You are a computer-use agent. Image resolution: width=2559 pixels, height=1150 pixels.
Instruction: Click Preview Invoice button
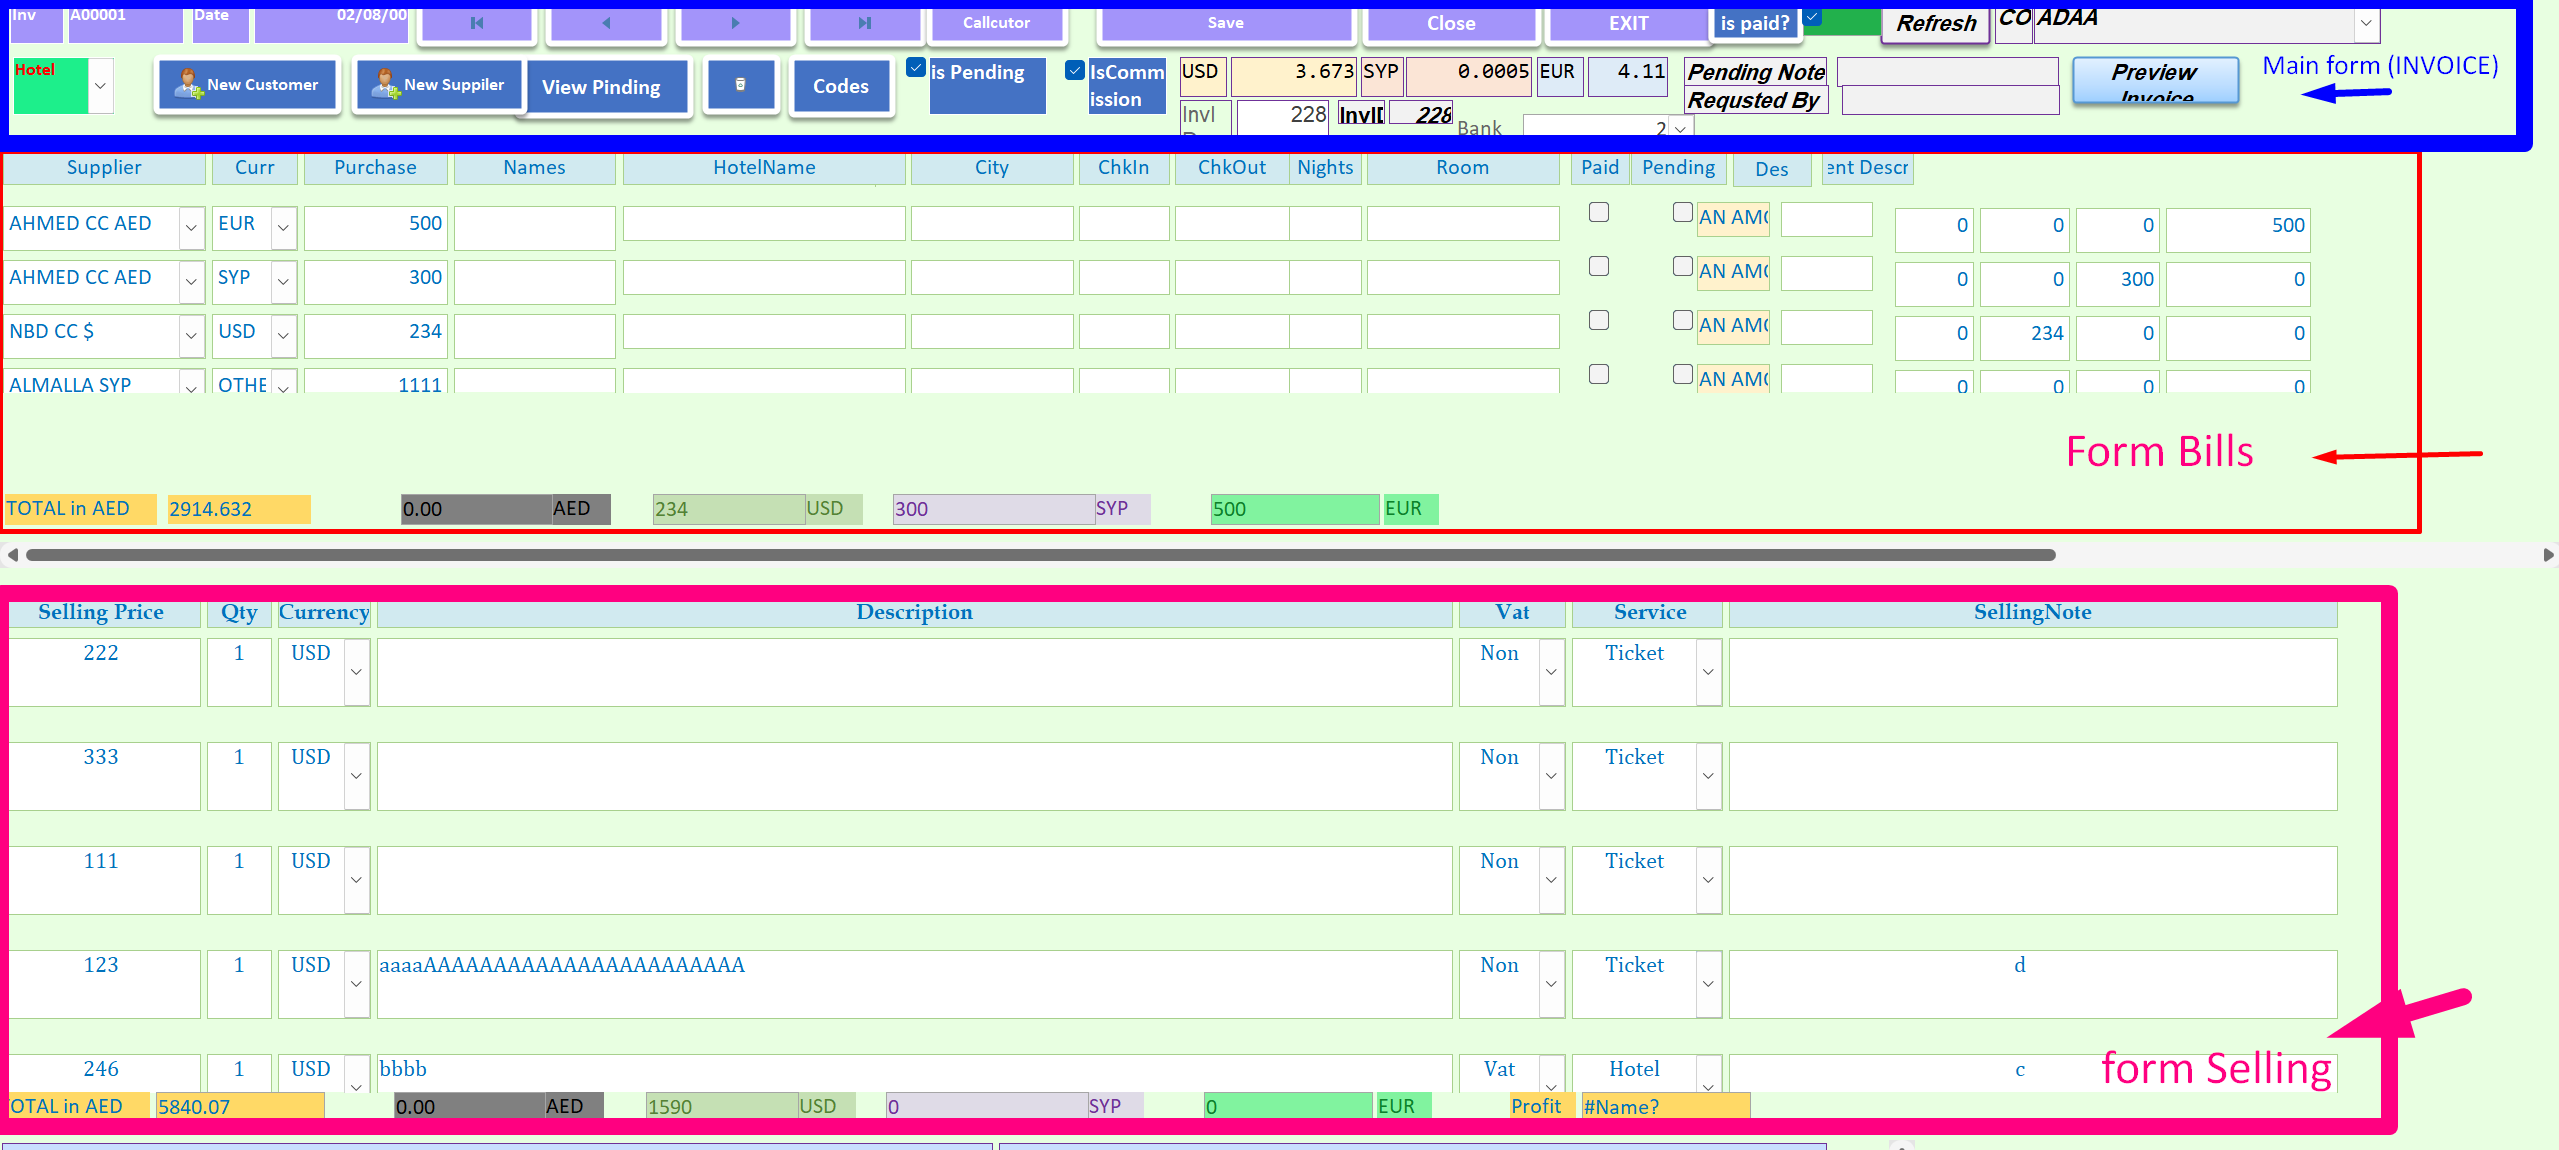2155,80
